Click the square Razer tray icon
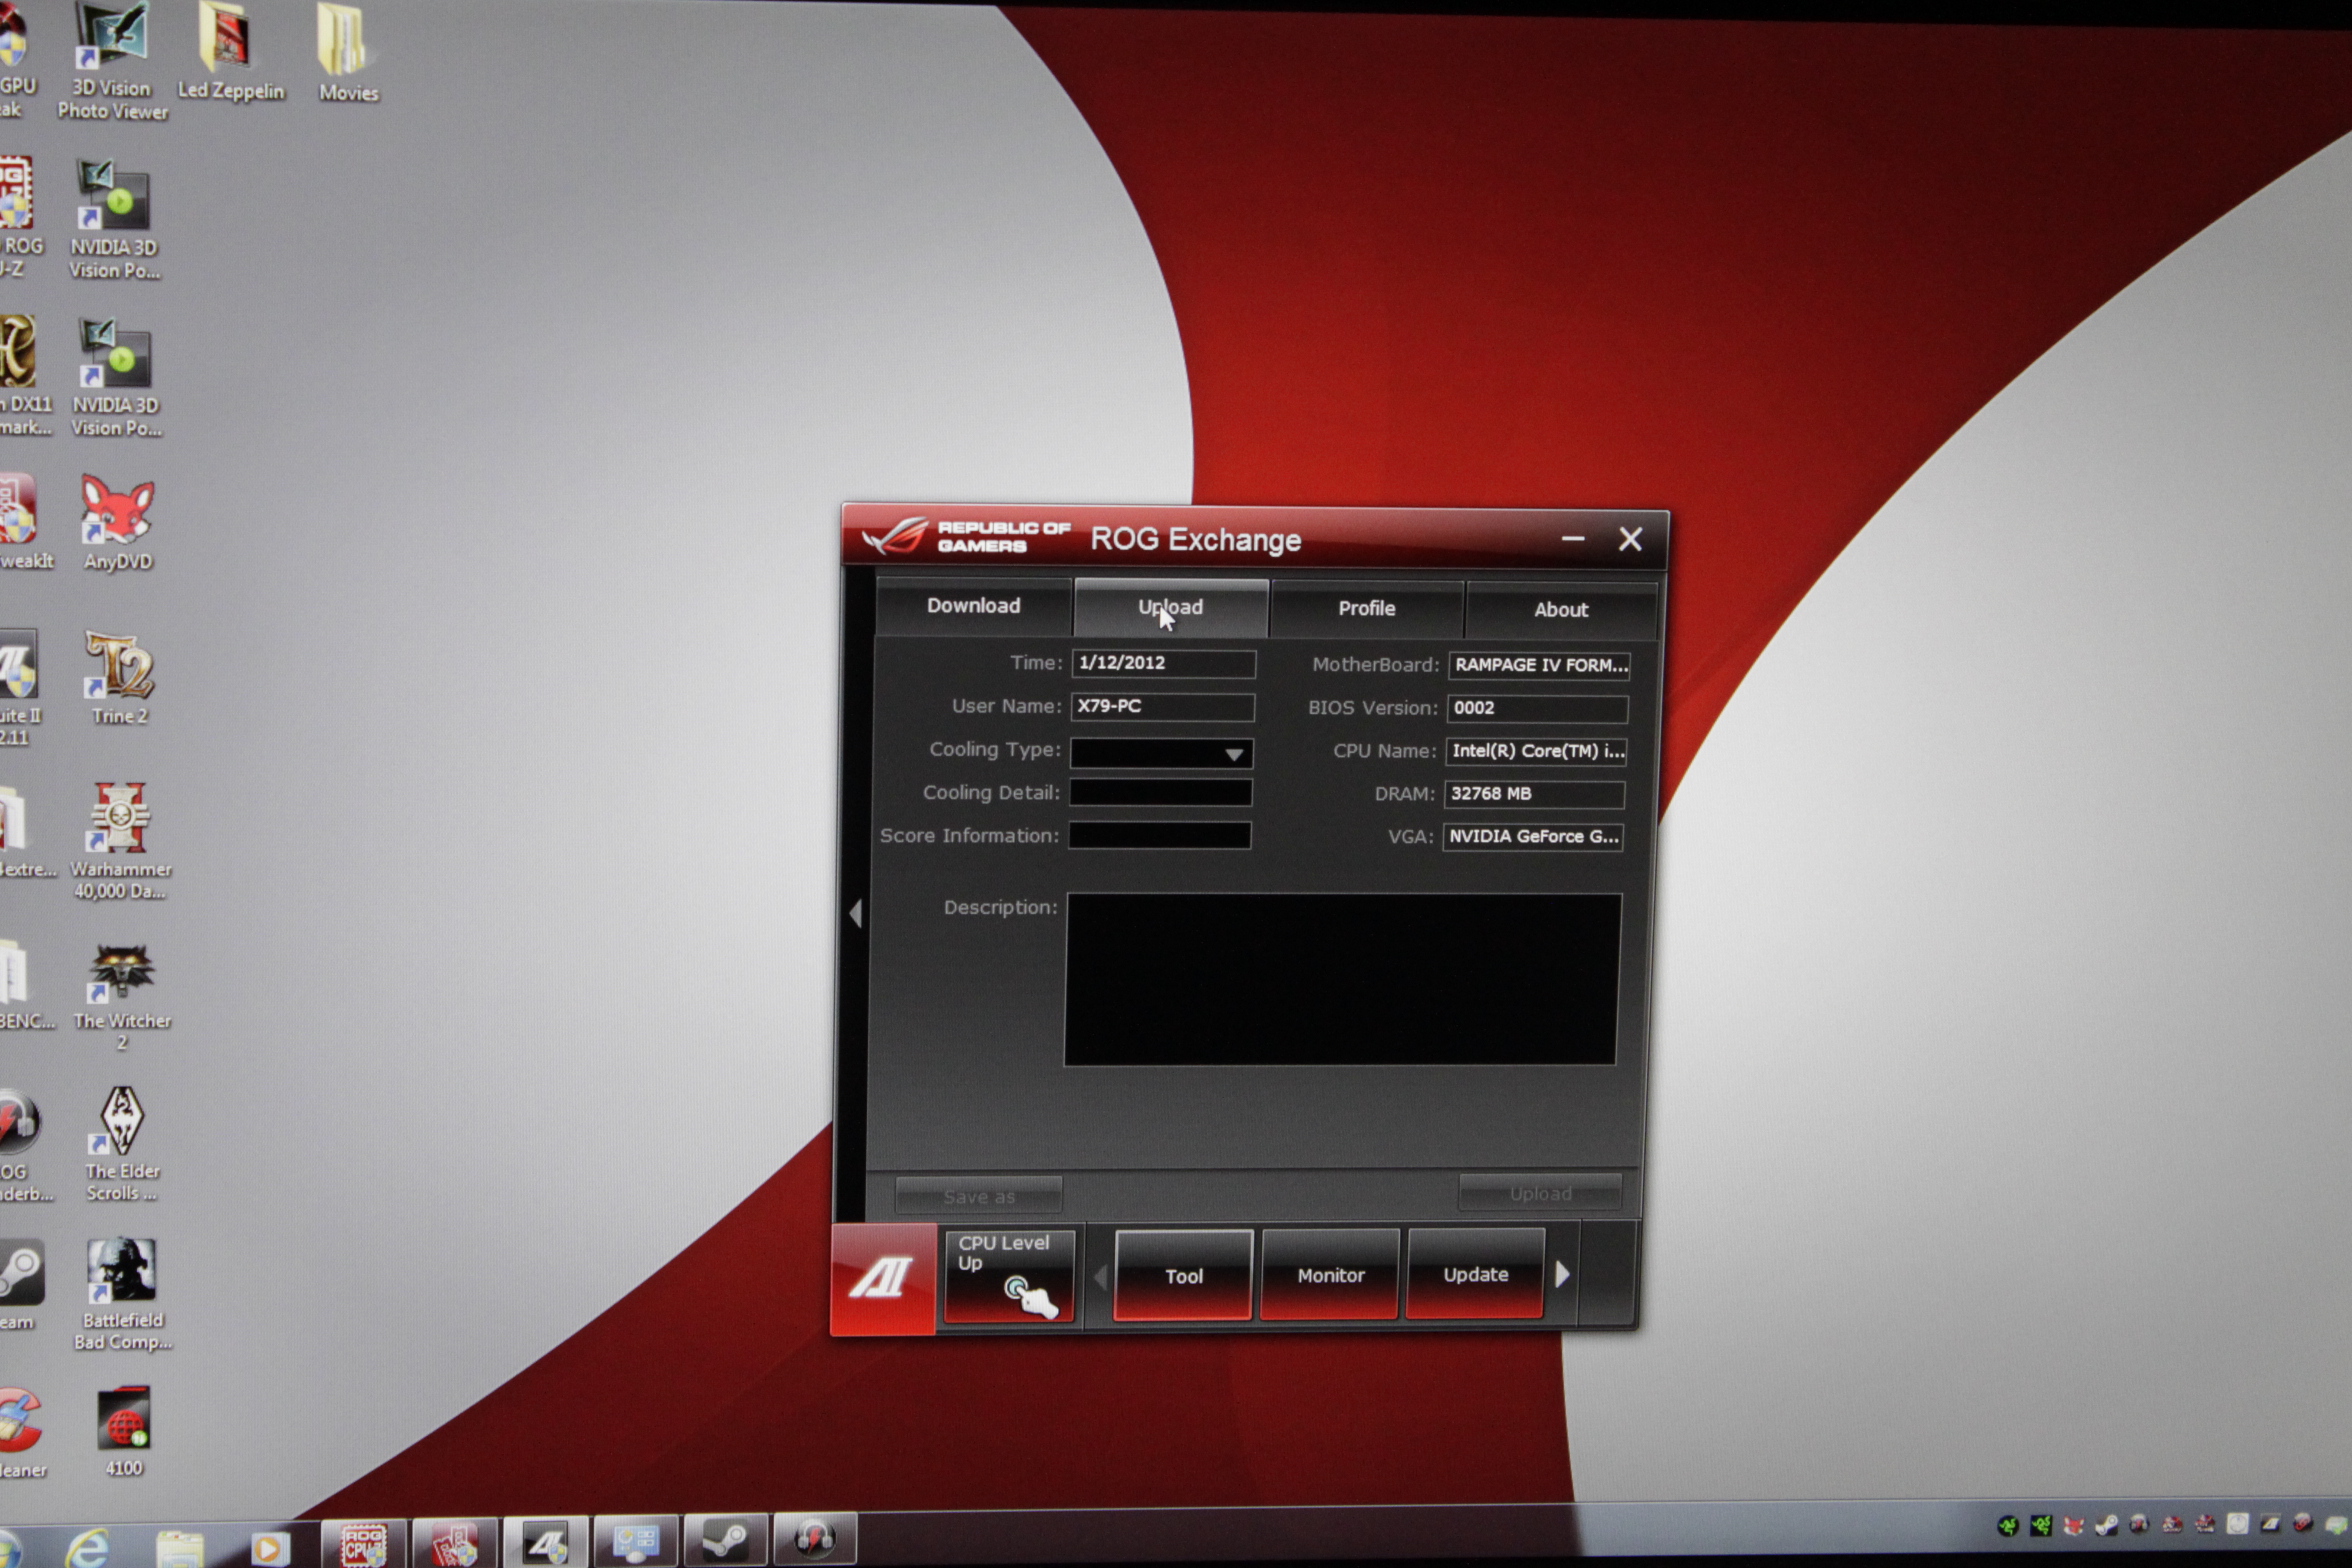 (2040, 1525)
